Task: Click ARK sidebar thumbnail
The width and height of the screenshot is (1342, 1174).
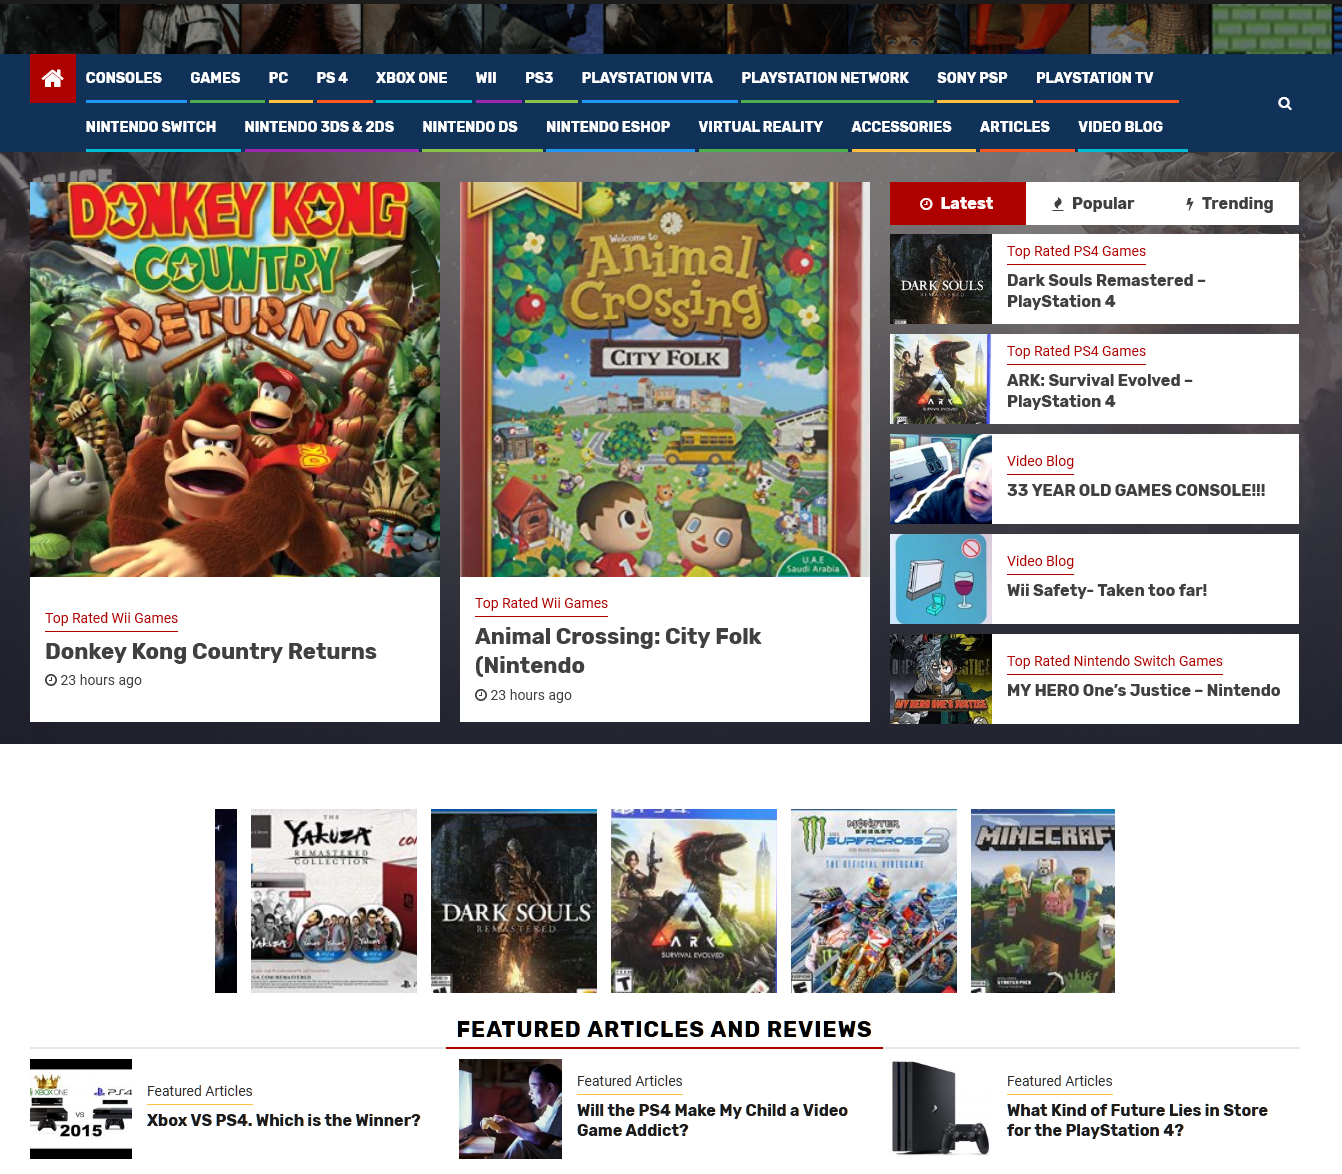Action: [941, 379]
